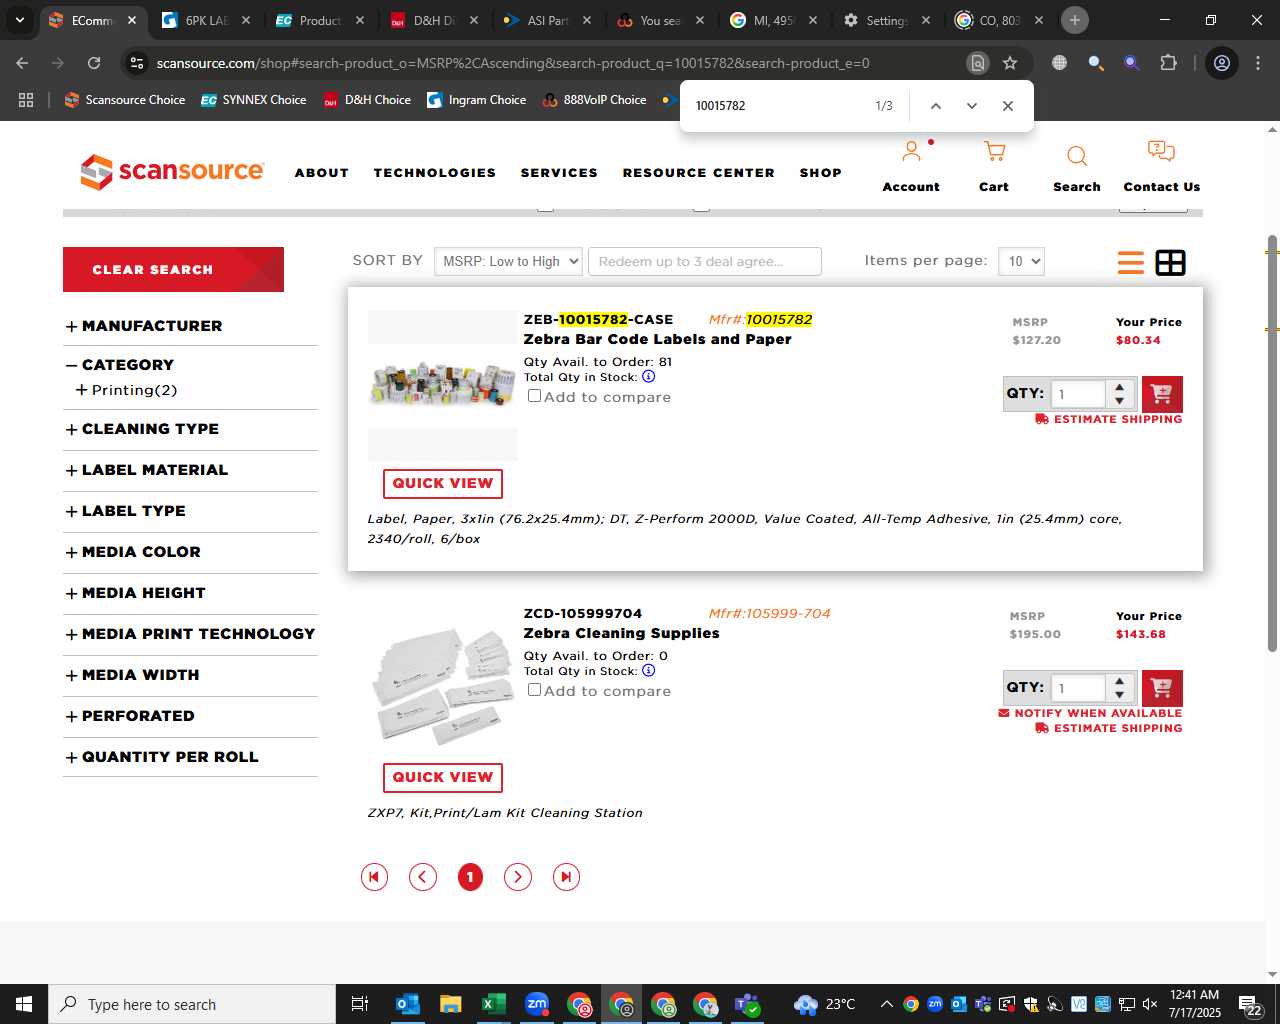Check Add to compare for ZCD-105999704
Viewport: 1280px width, 1024px height.
click(535, 690)
